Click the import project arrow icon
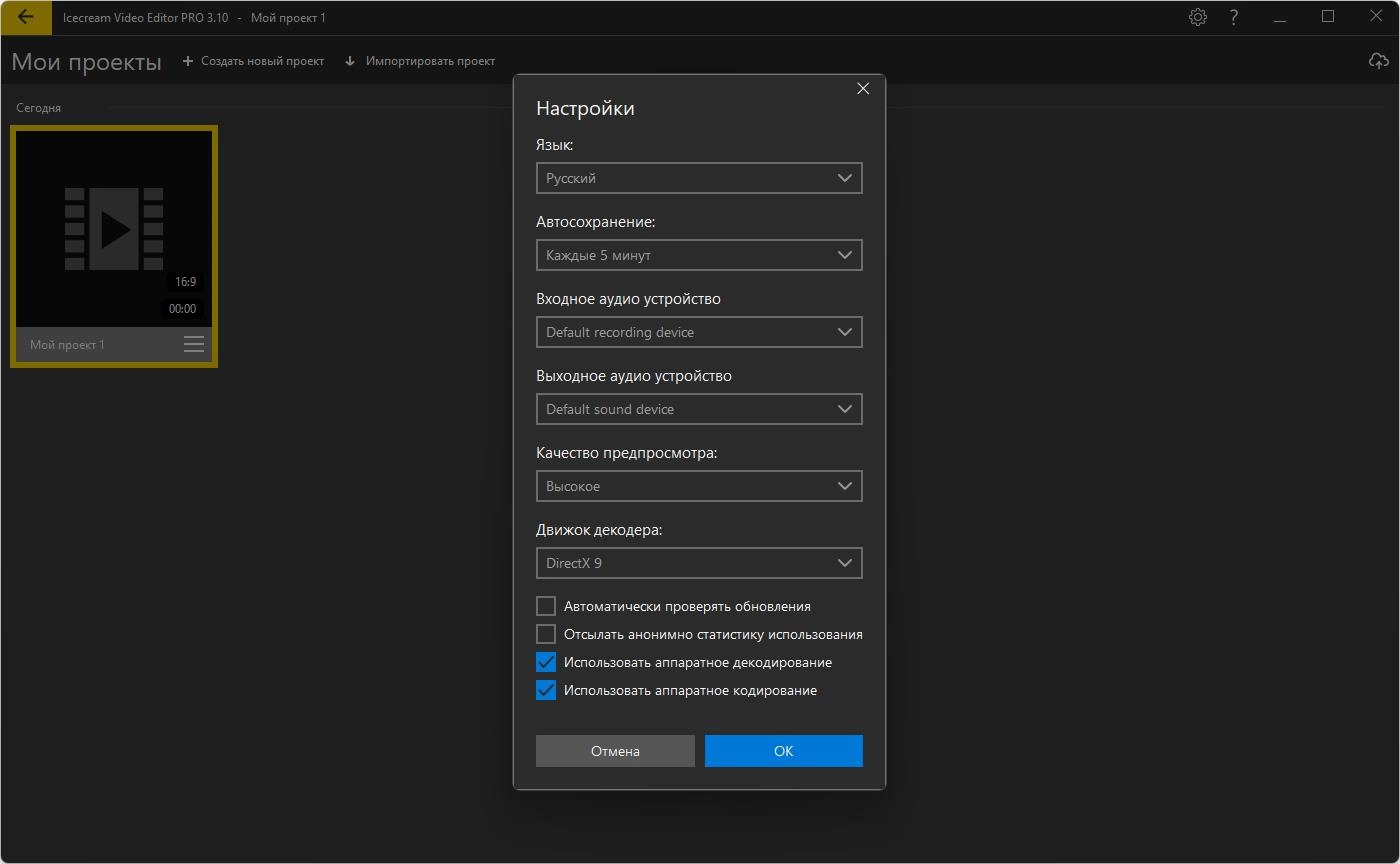 pyautogui.click(x=350, y=61)
